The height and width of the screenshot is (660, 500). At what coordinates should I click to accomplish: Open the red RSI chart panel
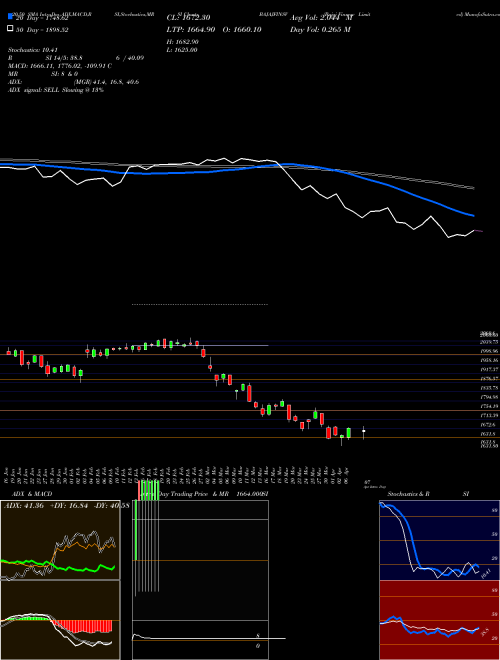pos(439,620)
